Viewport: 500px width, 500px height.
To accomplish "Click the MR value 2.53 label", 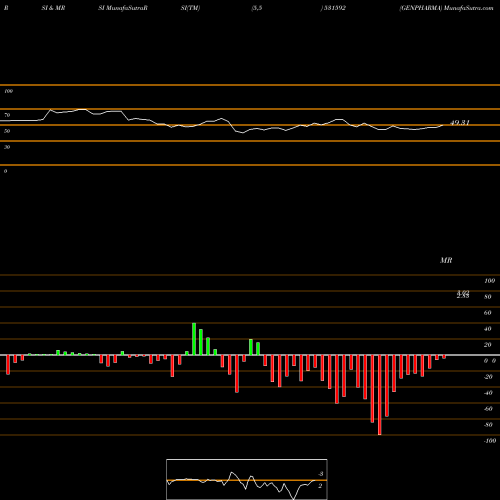I will point(463,296).
